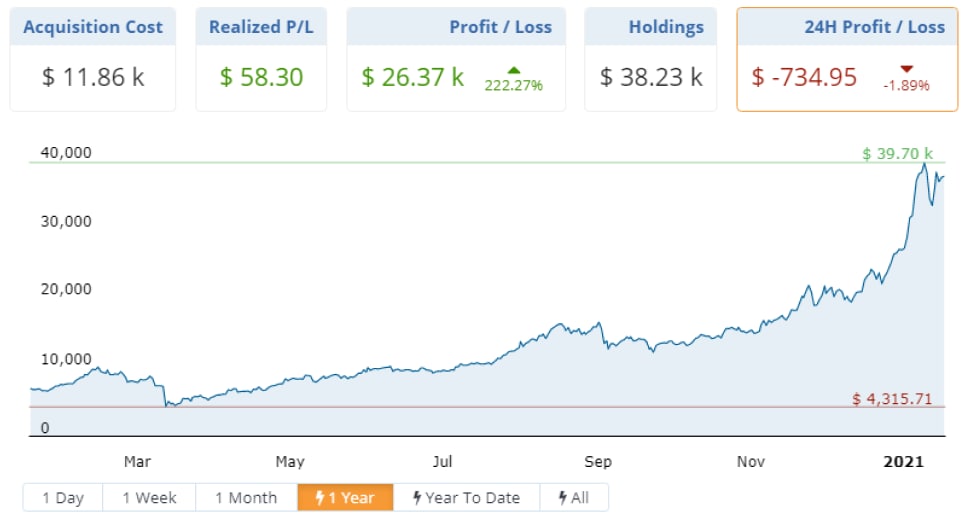Switch chart to 1 Week range

tap(150, 498)
